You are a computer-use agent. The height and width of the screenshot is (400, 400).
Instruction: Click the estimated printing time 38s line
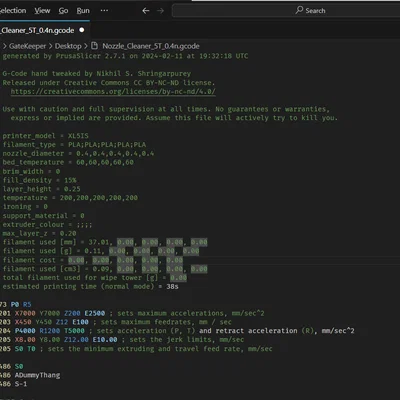coord(90,287)
